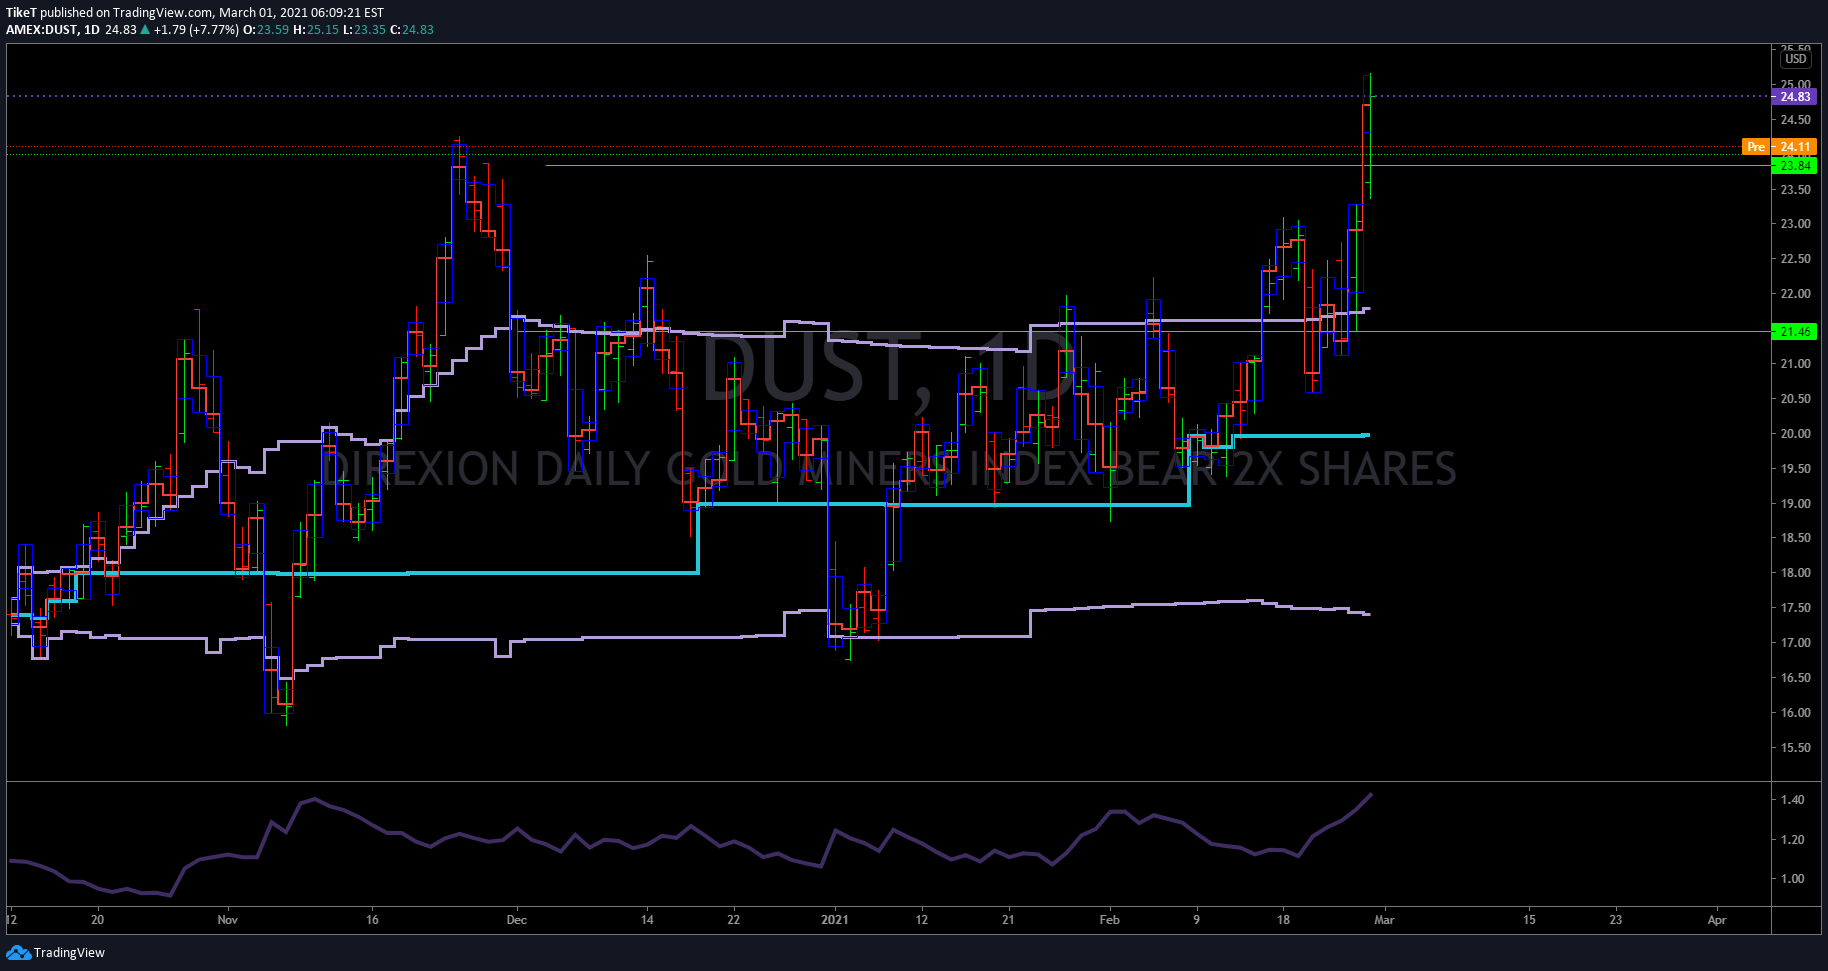The height and width of the screenshot is (971, 1828).
Task: Click the C:24.83 close value in header
Action: click(411, 30)
